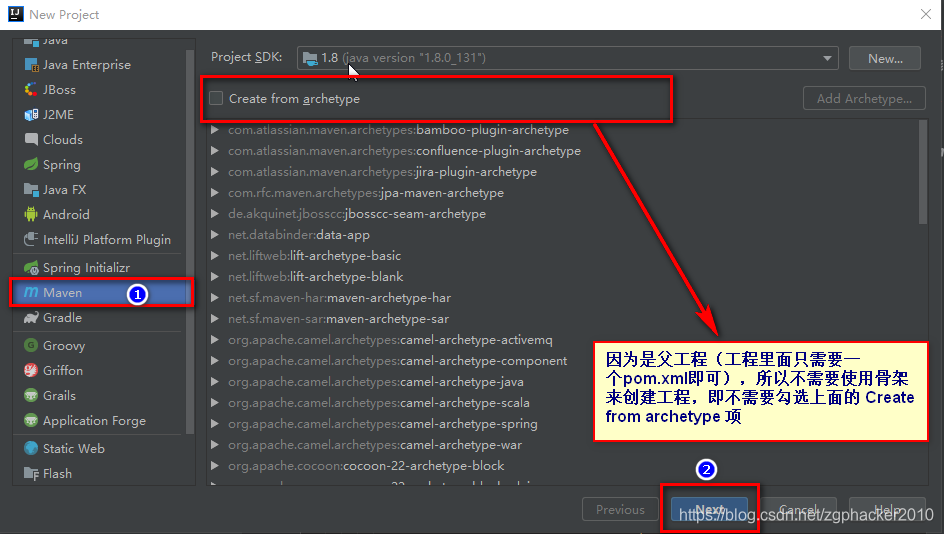Click the SDK folder icon in the combo box
944x534 pixels.
point(310,58)
